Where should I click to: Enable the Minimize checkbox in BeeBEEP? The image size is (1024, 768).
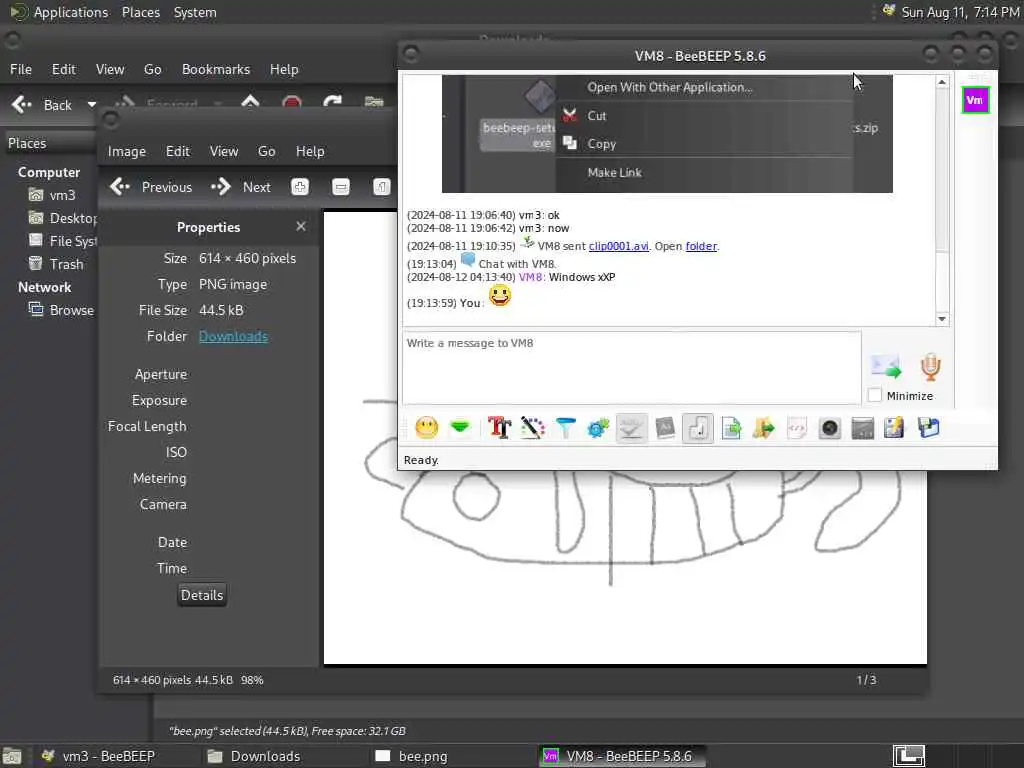click(x=875, y=395)
